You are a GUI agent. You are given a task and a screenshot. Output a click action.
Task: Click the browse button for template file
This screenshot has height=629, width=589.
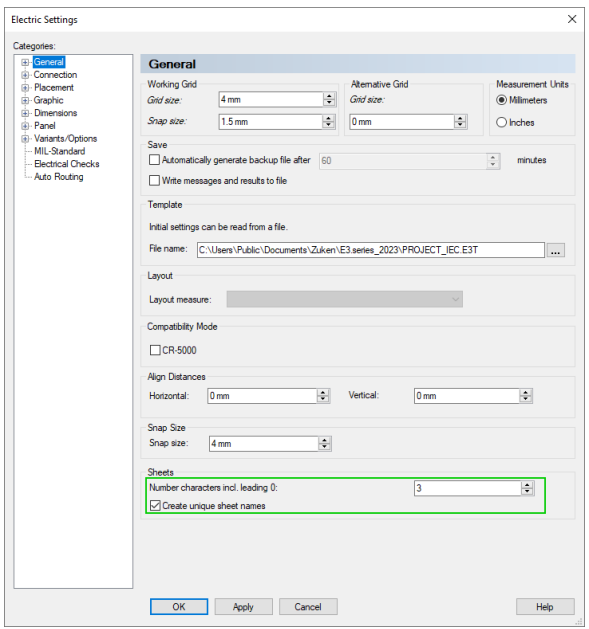555,250
